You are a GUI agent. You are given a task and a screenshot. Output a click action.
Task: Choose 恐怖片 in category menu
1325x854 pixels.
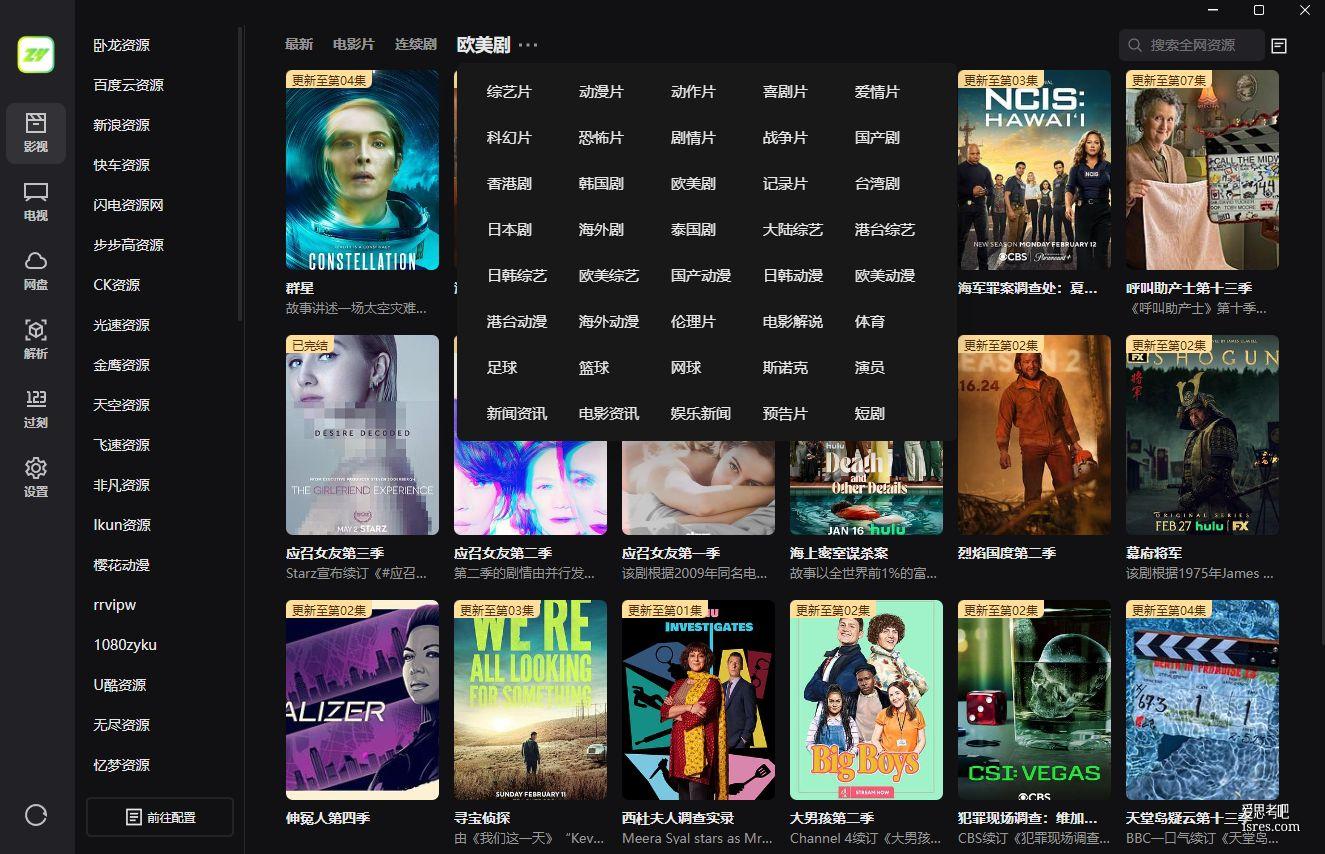(x=601, y=137)
